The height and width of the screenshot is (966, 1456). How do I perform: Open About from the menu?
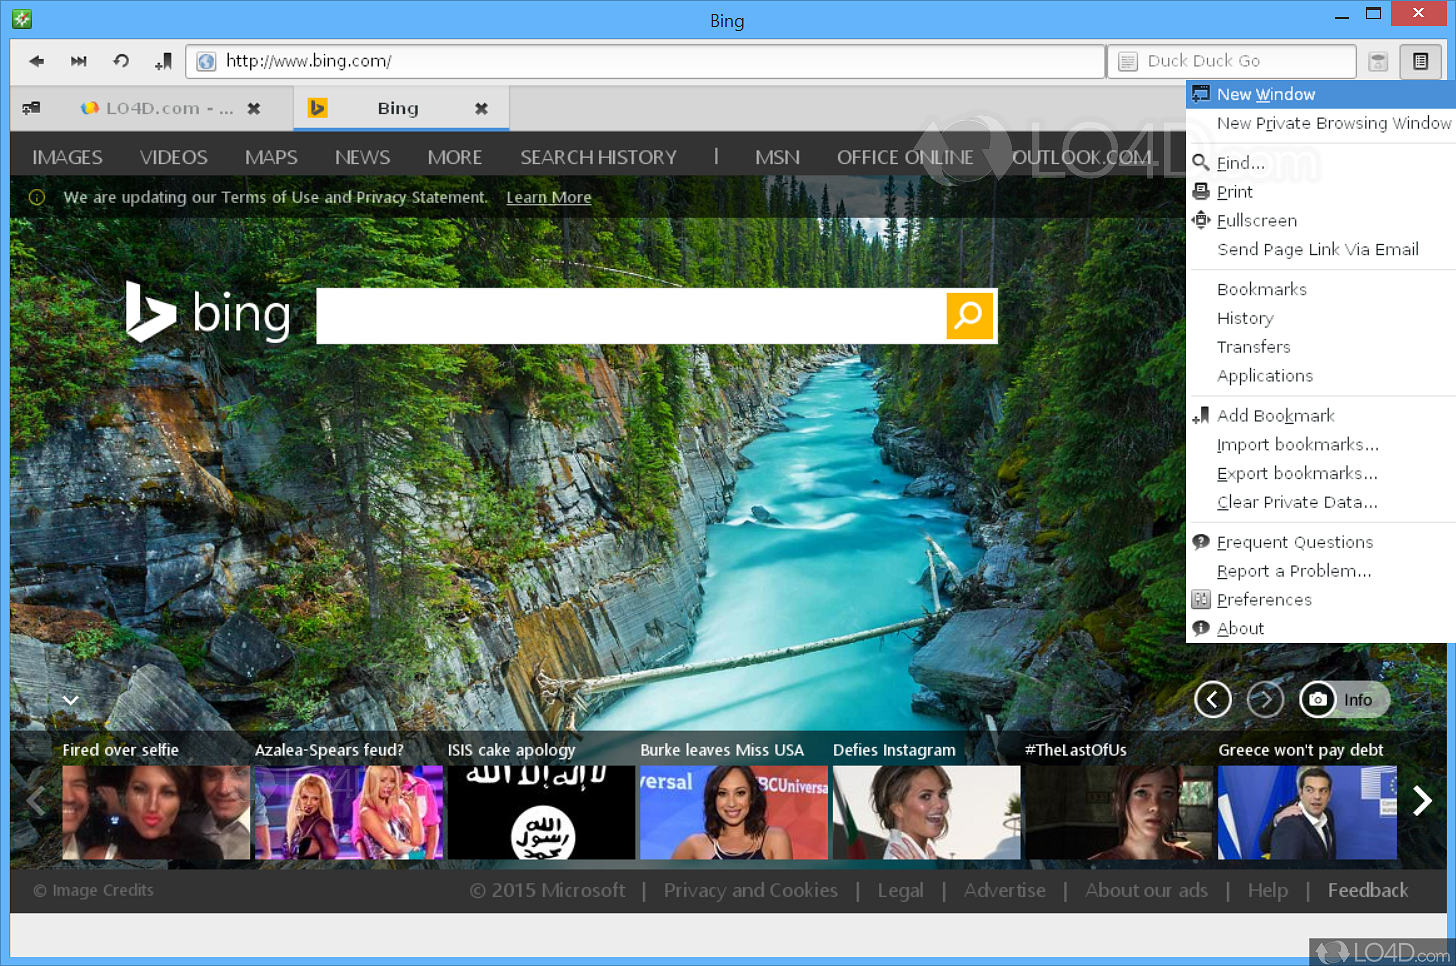(x=1320, y=629)
